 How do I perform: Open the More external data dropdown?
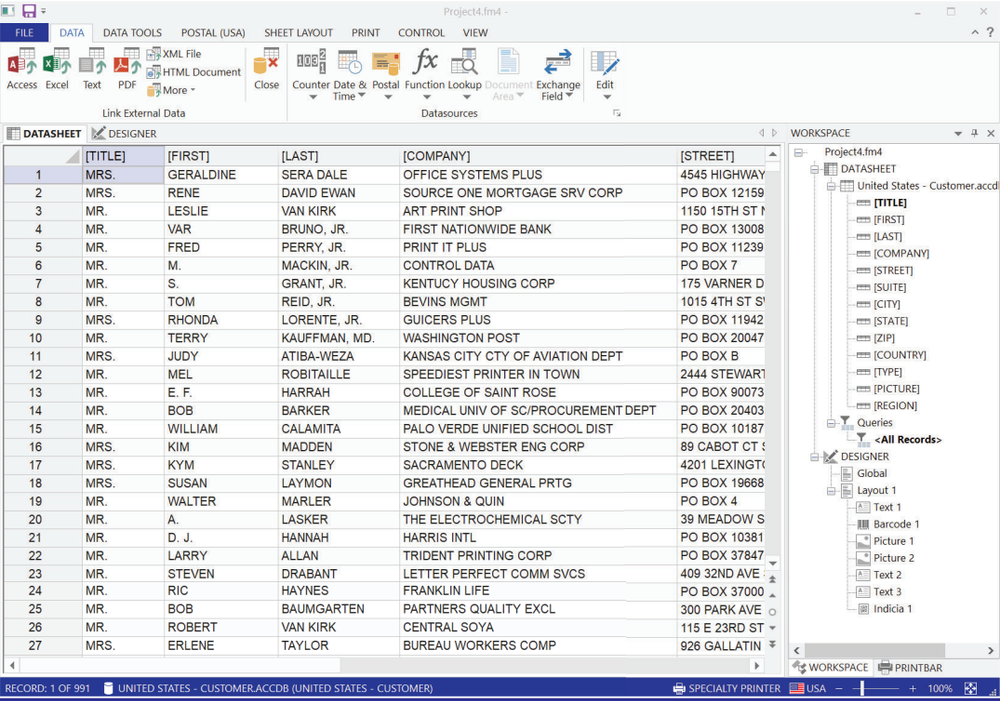171,90
